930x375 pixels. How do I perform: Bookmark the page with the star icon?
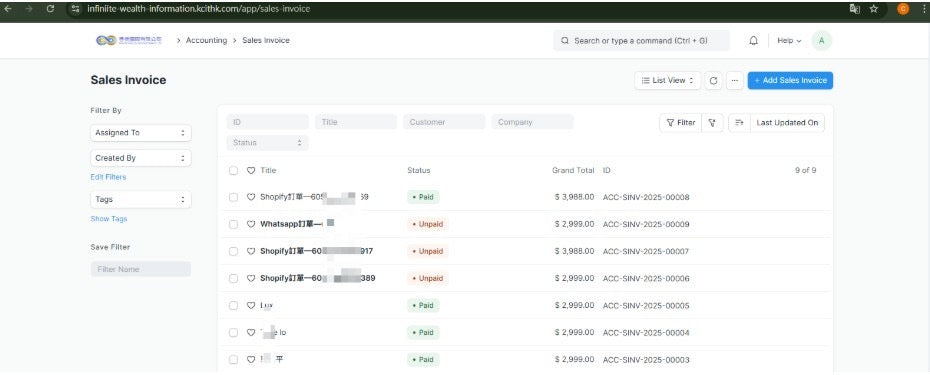874,9
